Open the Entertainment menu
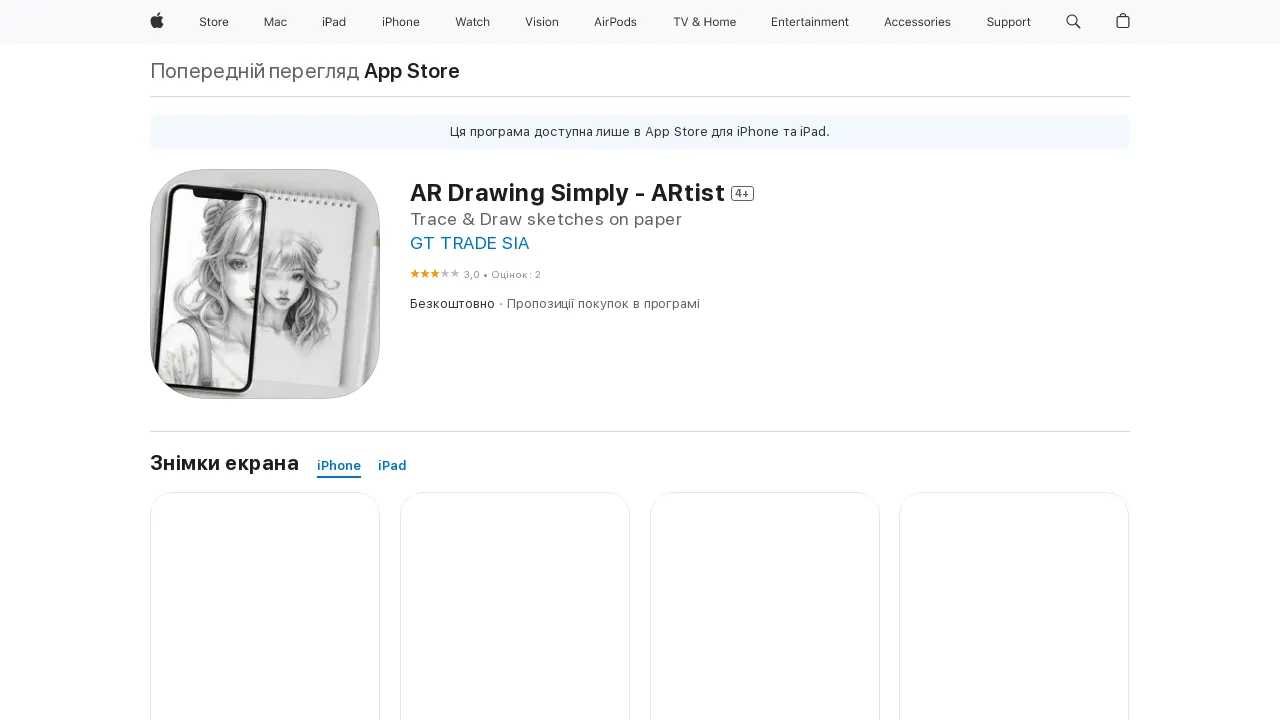1280x720 pixels. [810, 22]
